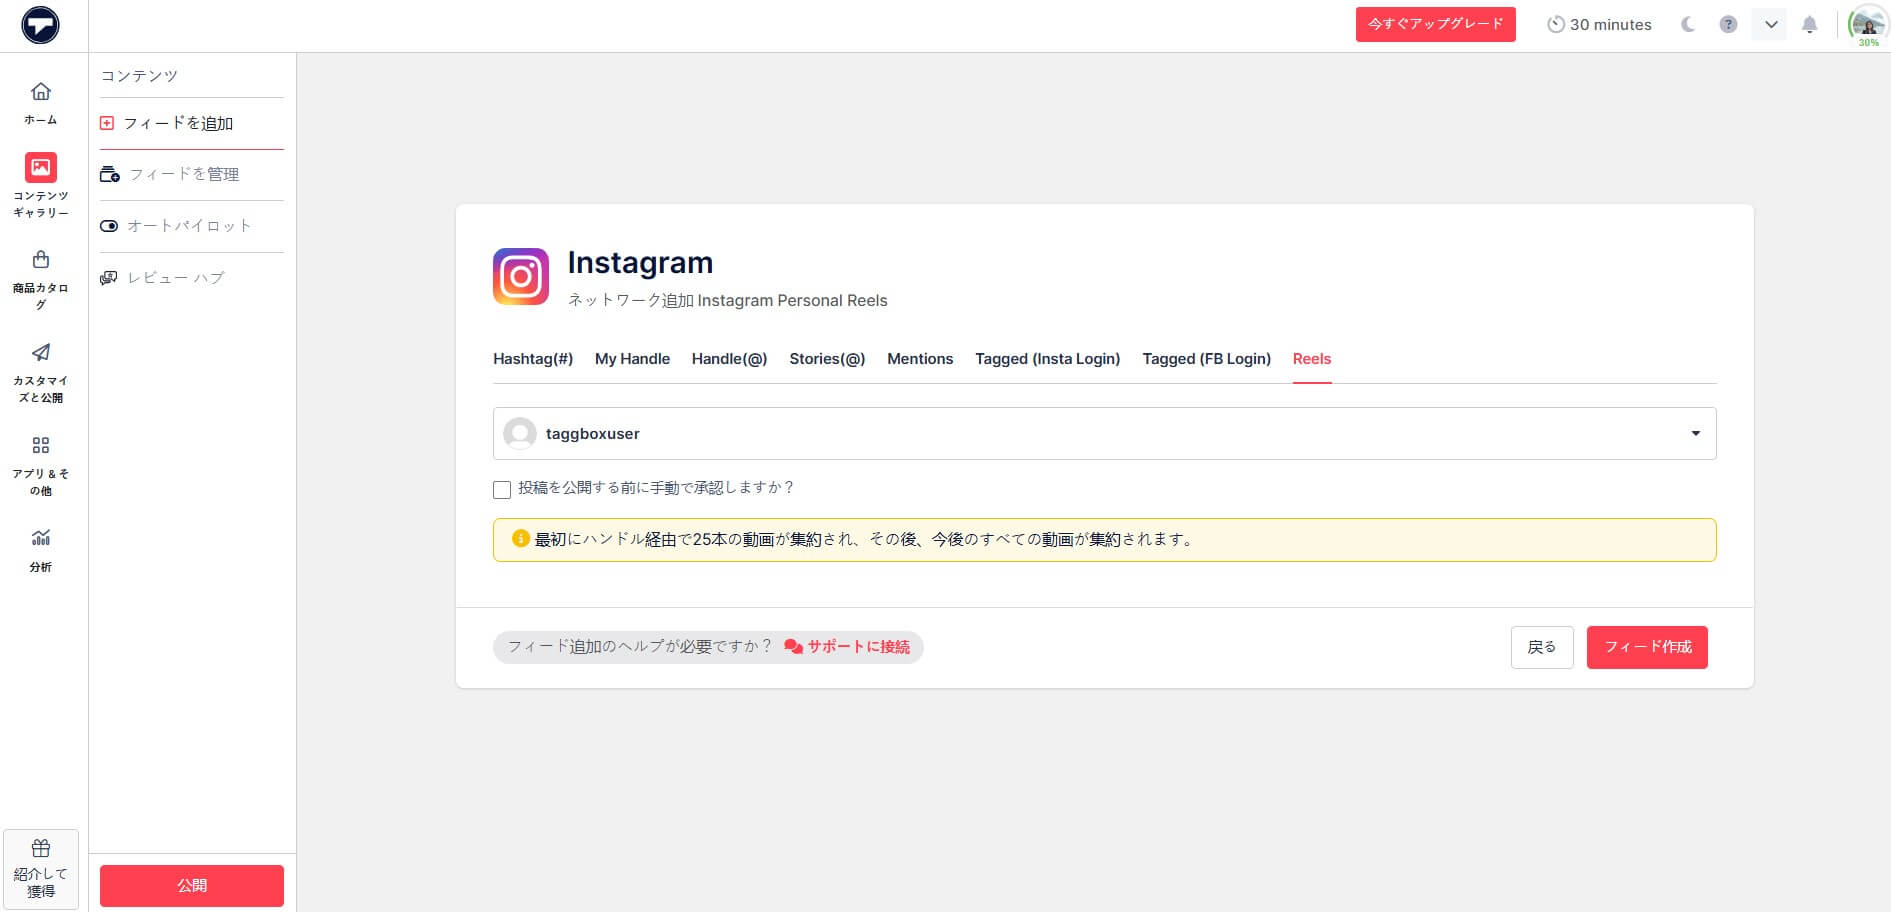Image resolution: width=1891 pixels, height=912 pixels.
Task: Open the notifications bell icon
Action: tap(1809, 25)
